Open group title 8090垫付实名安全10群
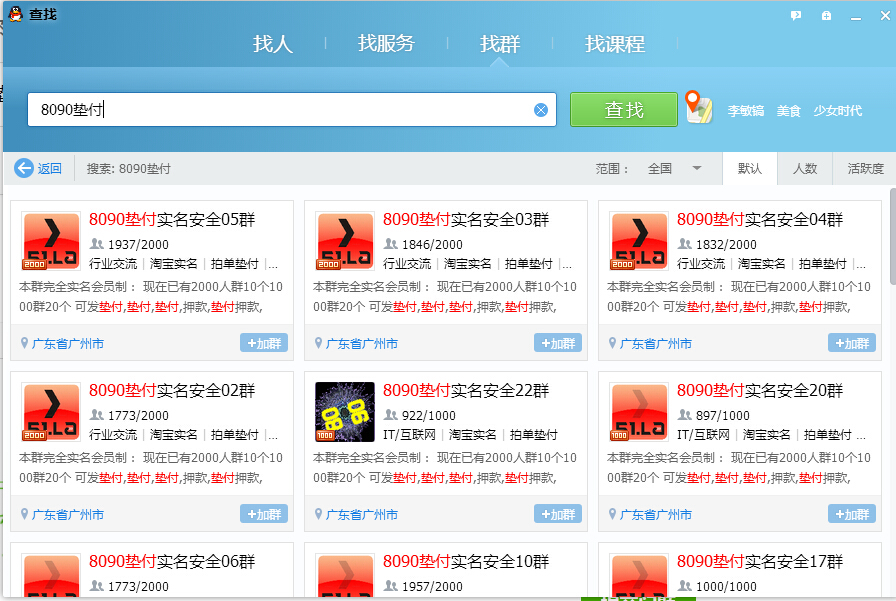896x601 pixels. [x=466, y=562]
